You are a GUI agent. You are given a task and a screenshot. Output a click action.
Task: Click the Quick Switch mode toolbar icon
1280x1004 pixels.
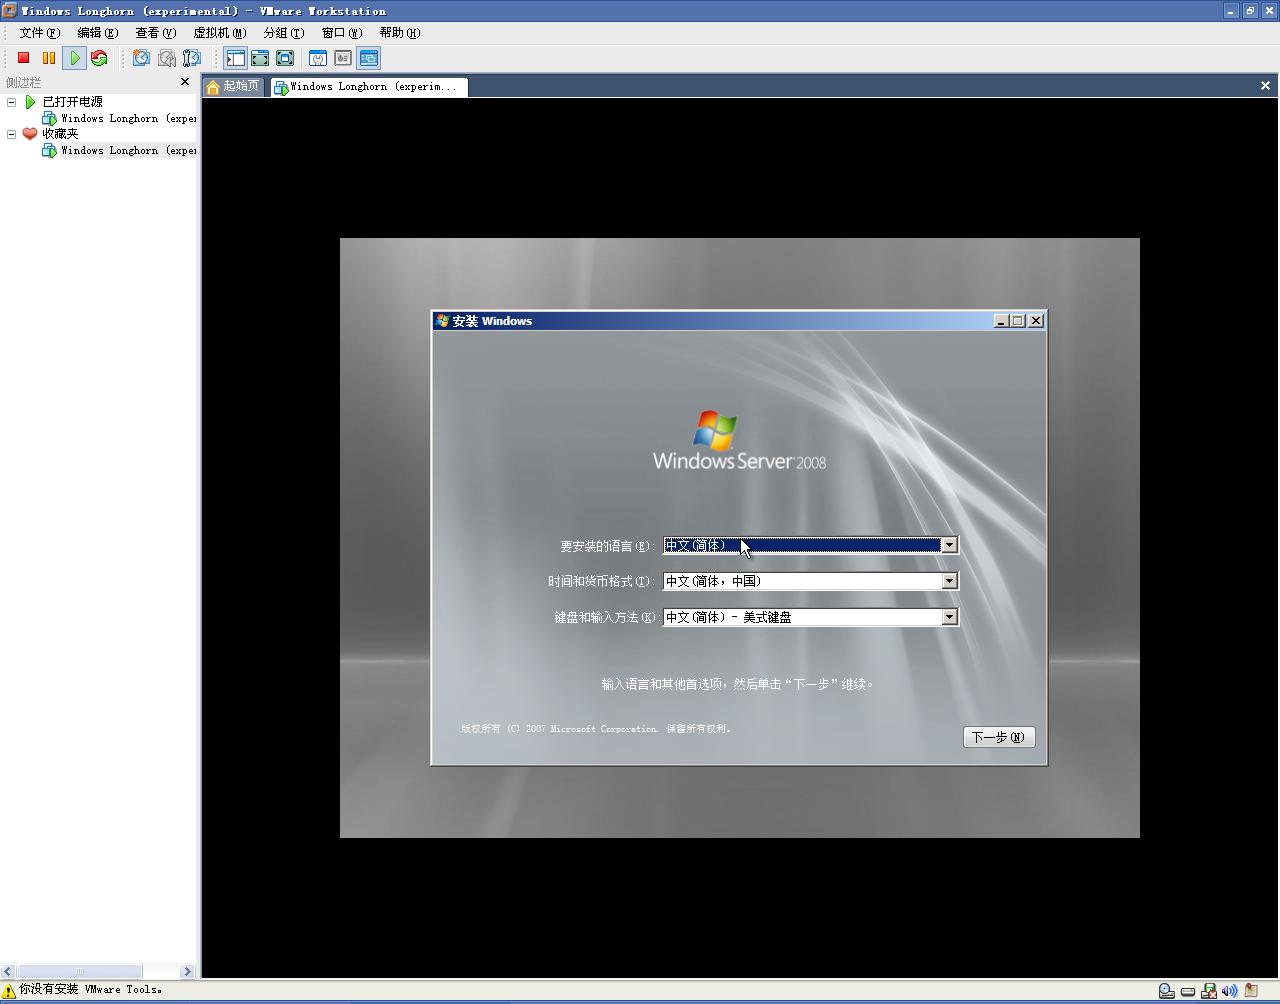pos(260,58)
